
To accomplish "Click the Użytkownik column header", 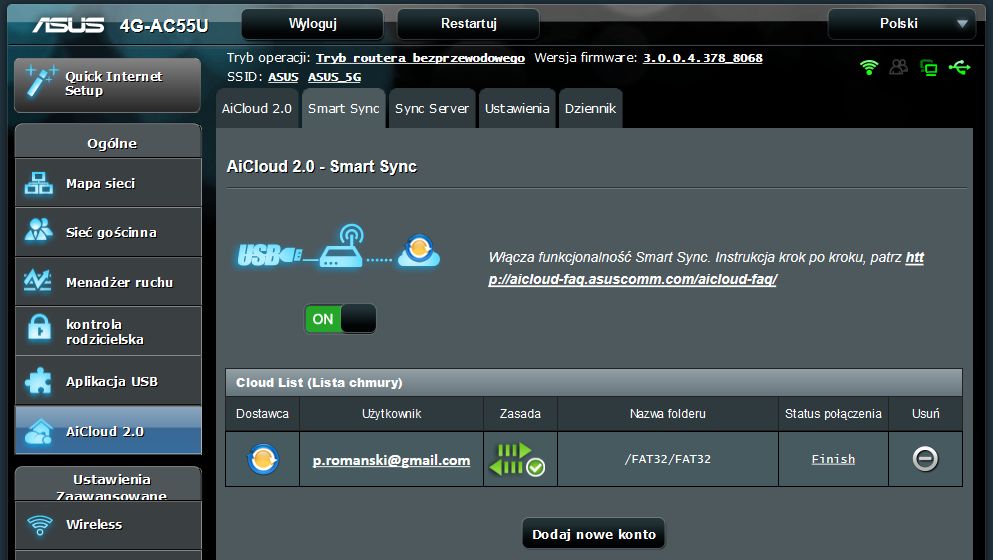I will click(391, 414).
